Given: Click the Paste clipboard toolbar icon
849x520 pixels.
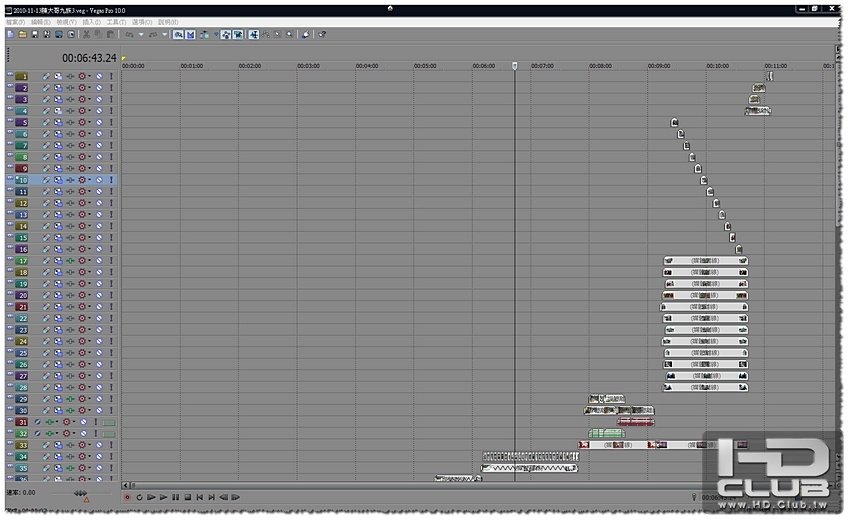Looking at the screenshot, I should click(110, 34).
